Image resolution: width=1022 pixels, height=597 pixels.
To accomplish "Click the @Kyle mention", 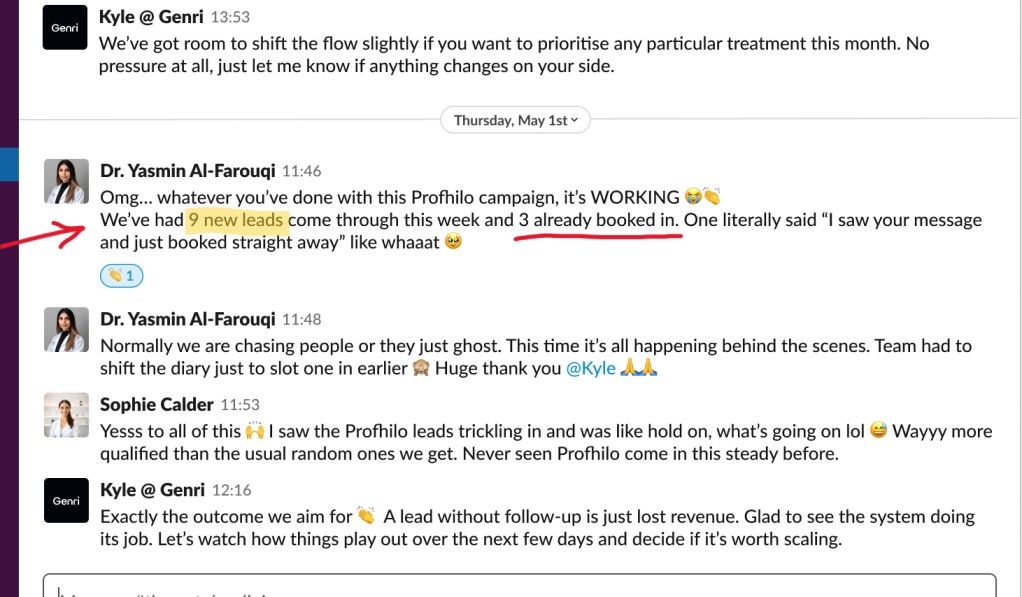I will click(590, 368).
